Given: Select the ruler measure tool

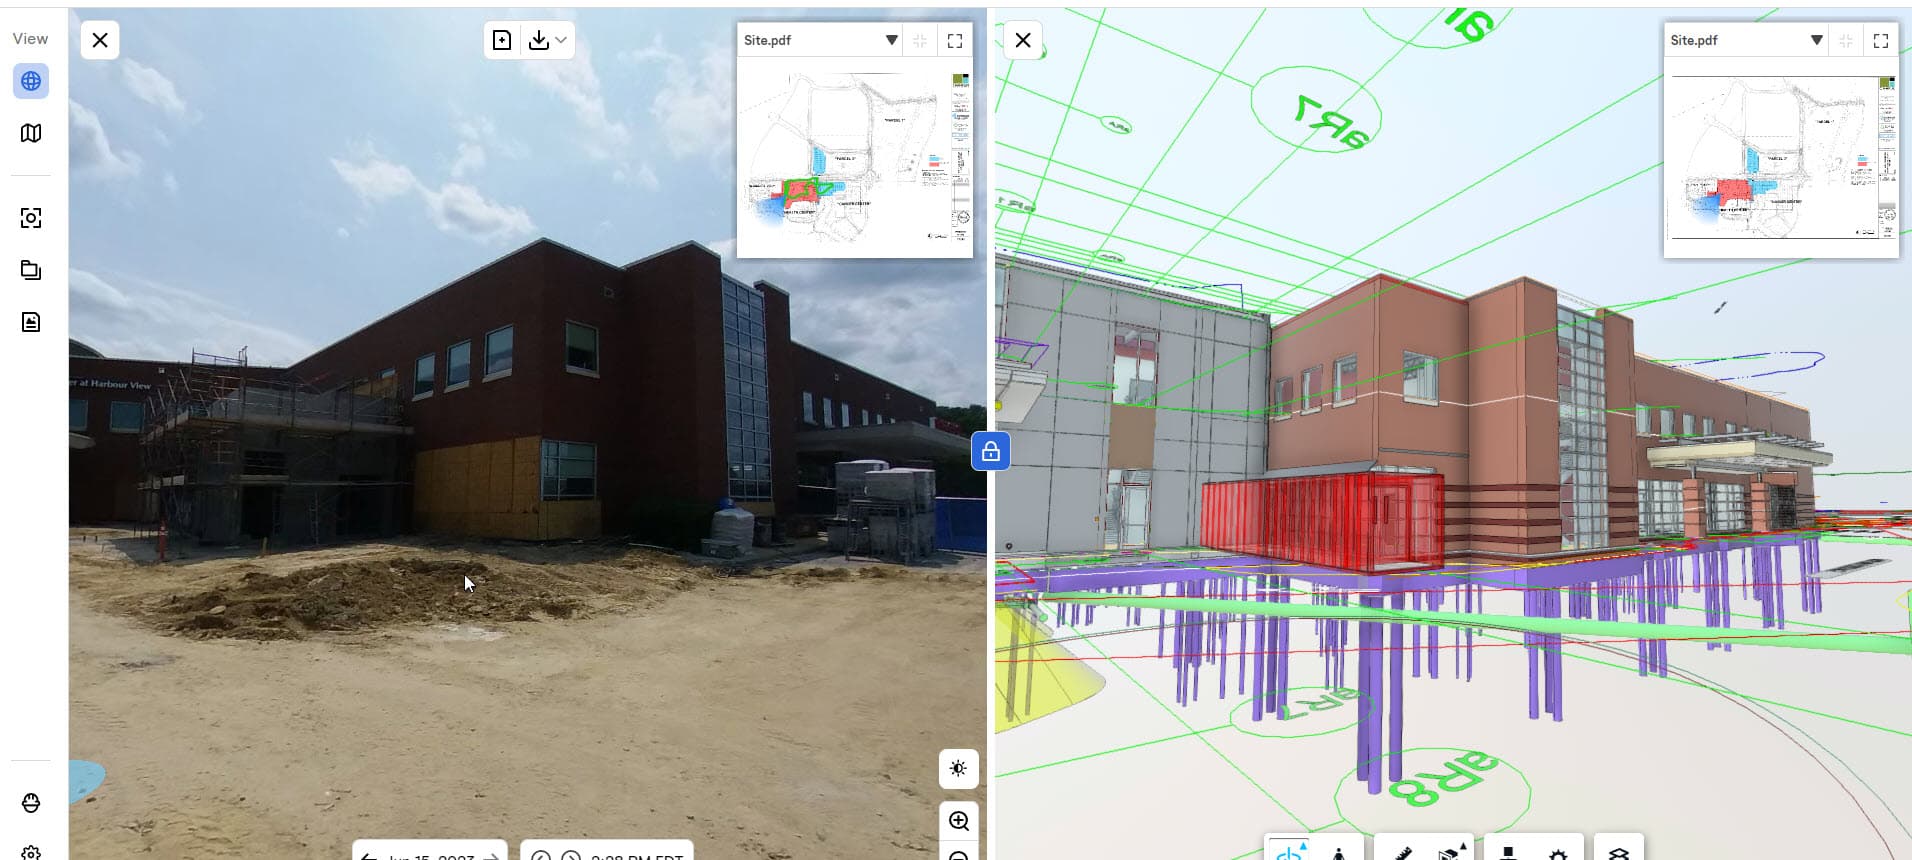Looking at the screenshot, I should [x=1403, y=853].
